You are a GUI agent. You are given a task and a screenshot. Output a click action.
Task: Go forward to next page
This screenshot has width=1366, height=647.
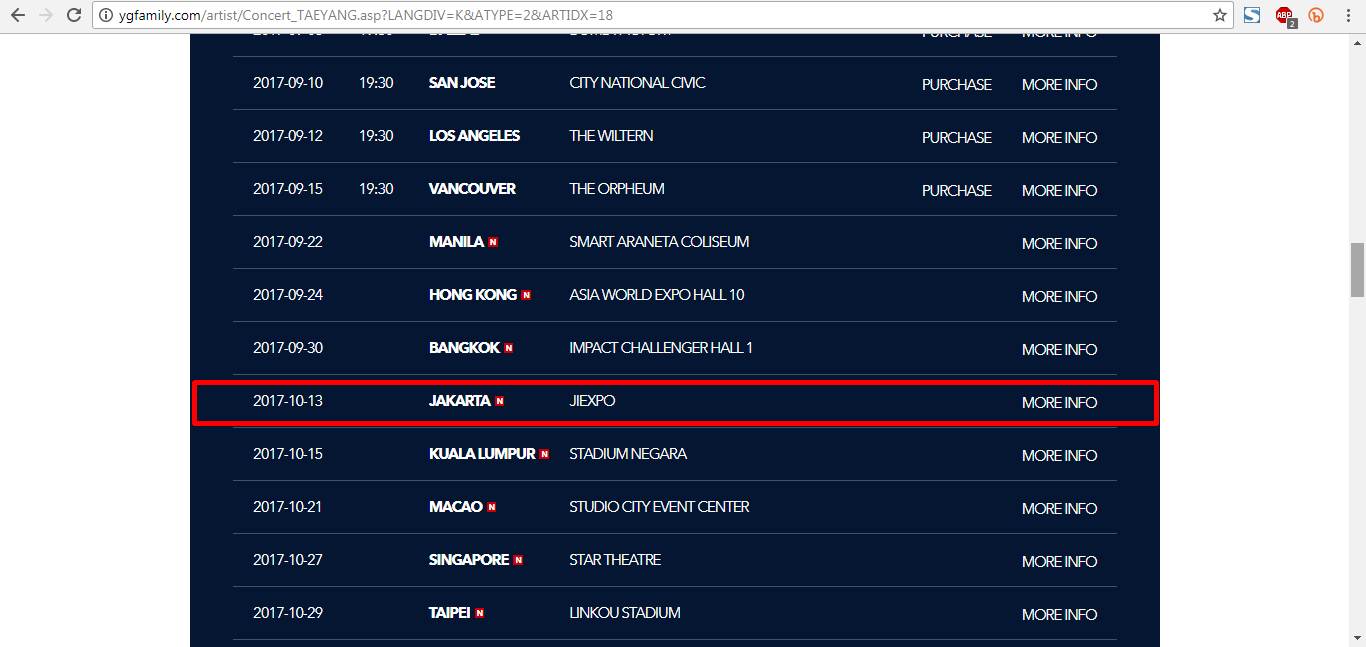pyautogui.click(x=46, y=15)
